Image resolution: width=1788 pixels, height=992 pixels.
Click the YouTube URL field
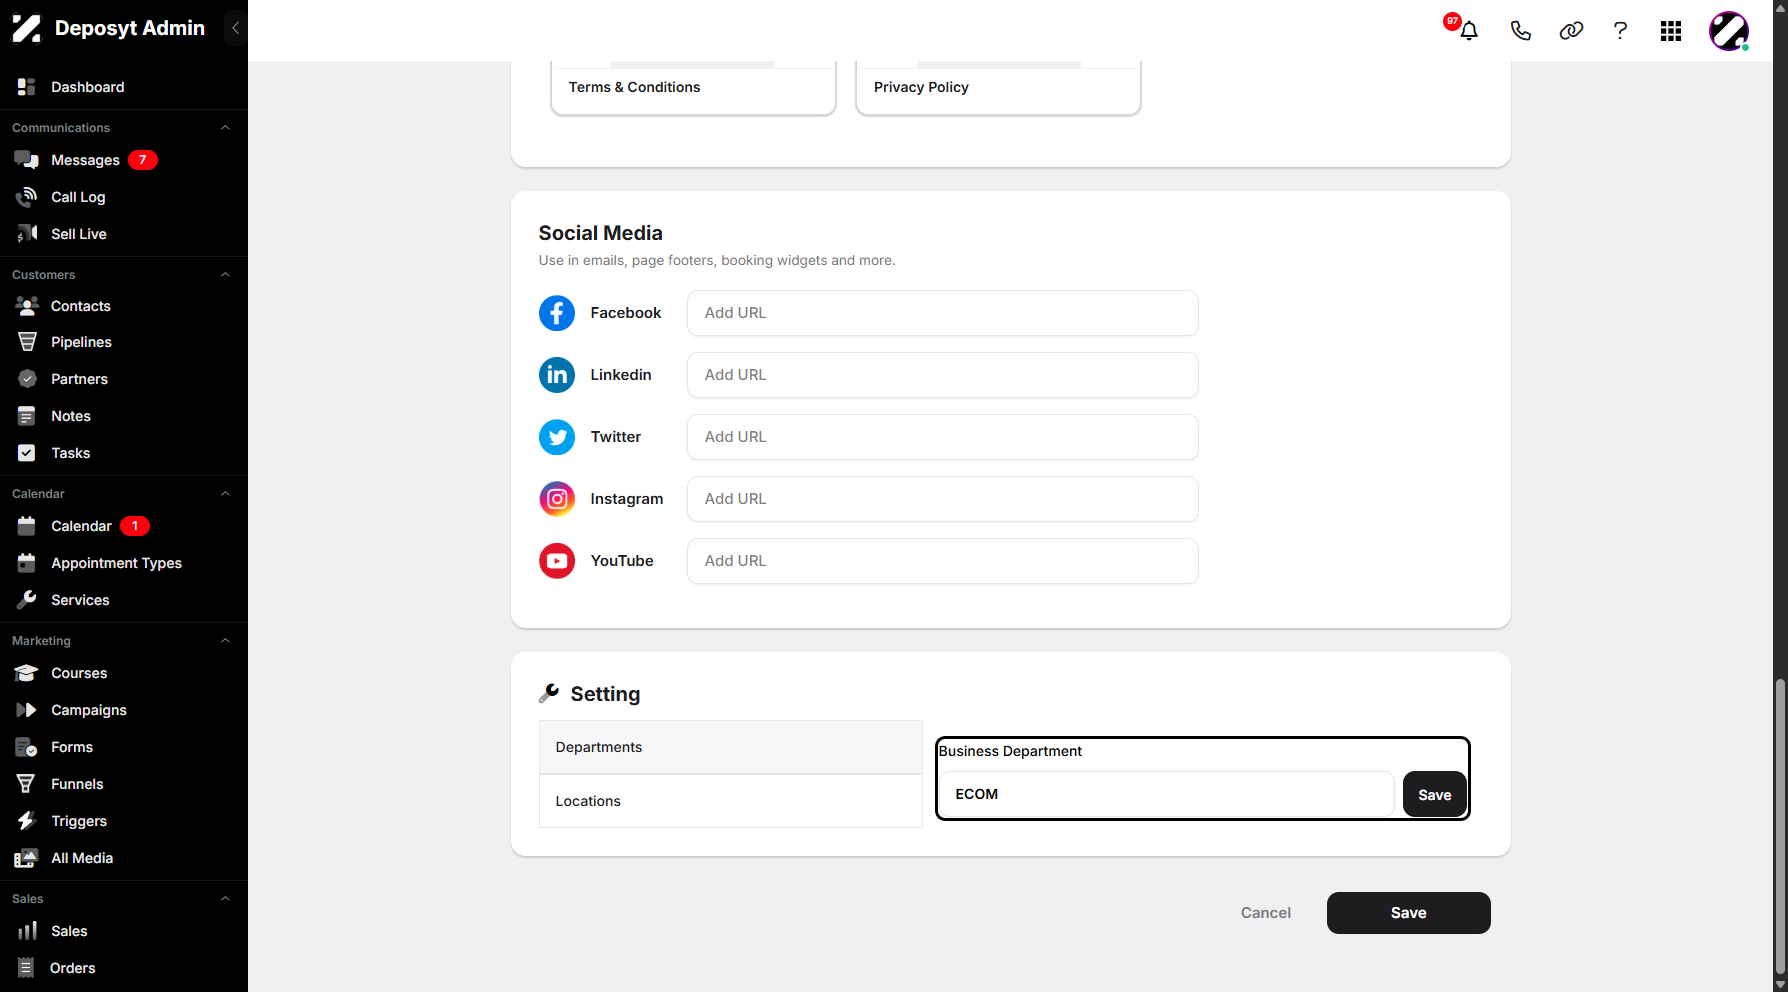coord(943,561)
